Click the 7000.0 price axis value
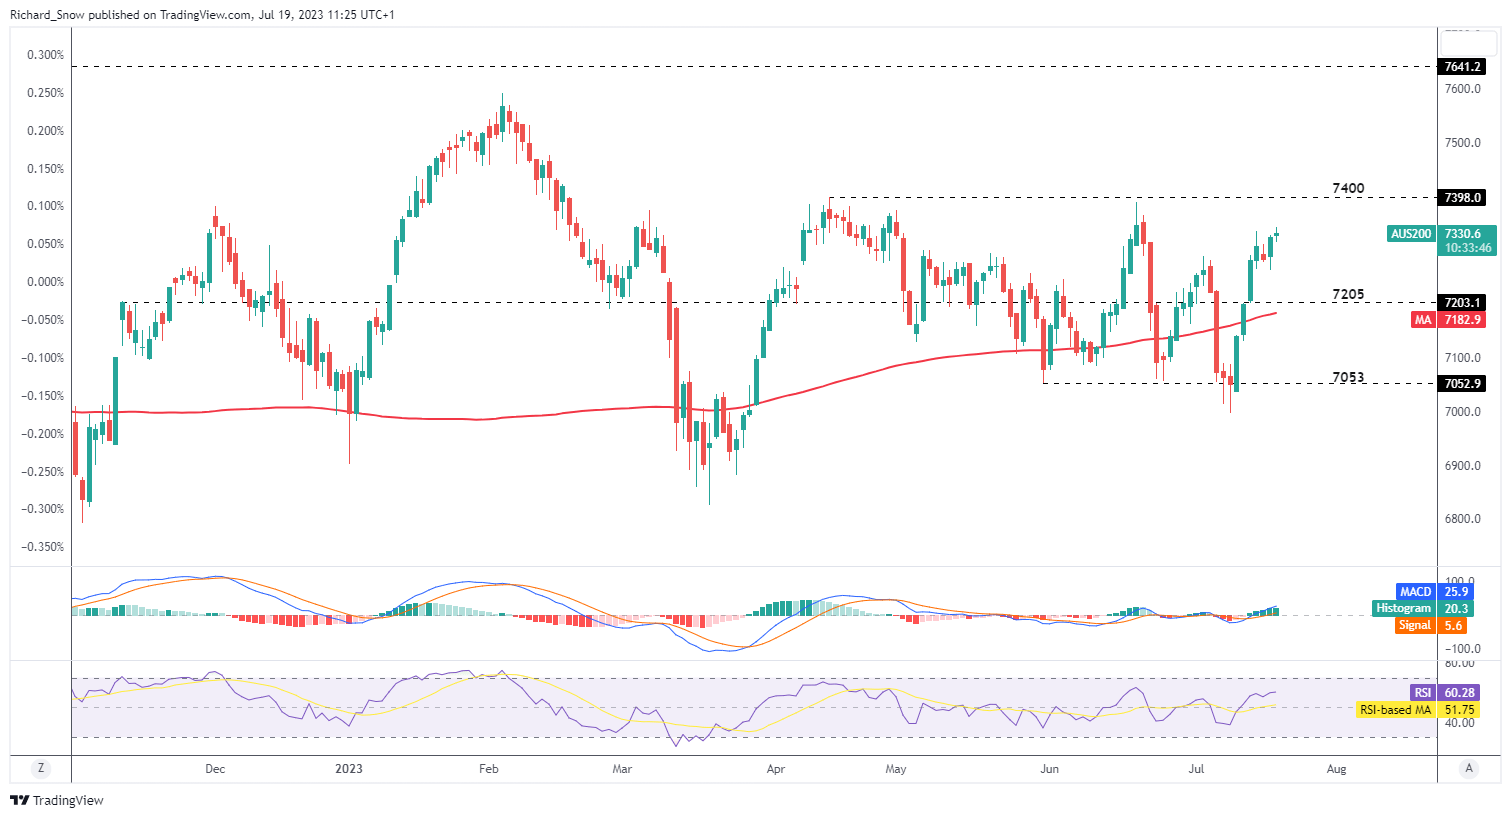The height and width of the screenshot is (818, 1511). 1464,412
